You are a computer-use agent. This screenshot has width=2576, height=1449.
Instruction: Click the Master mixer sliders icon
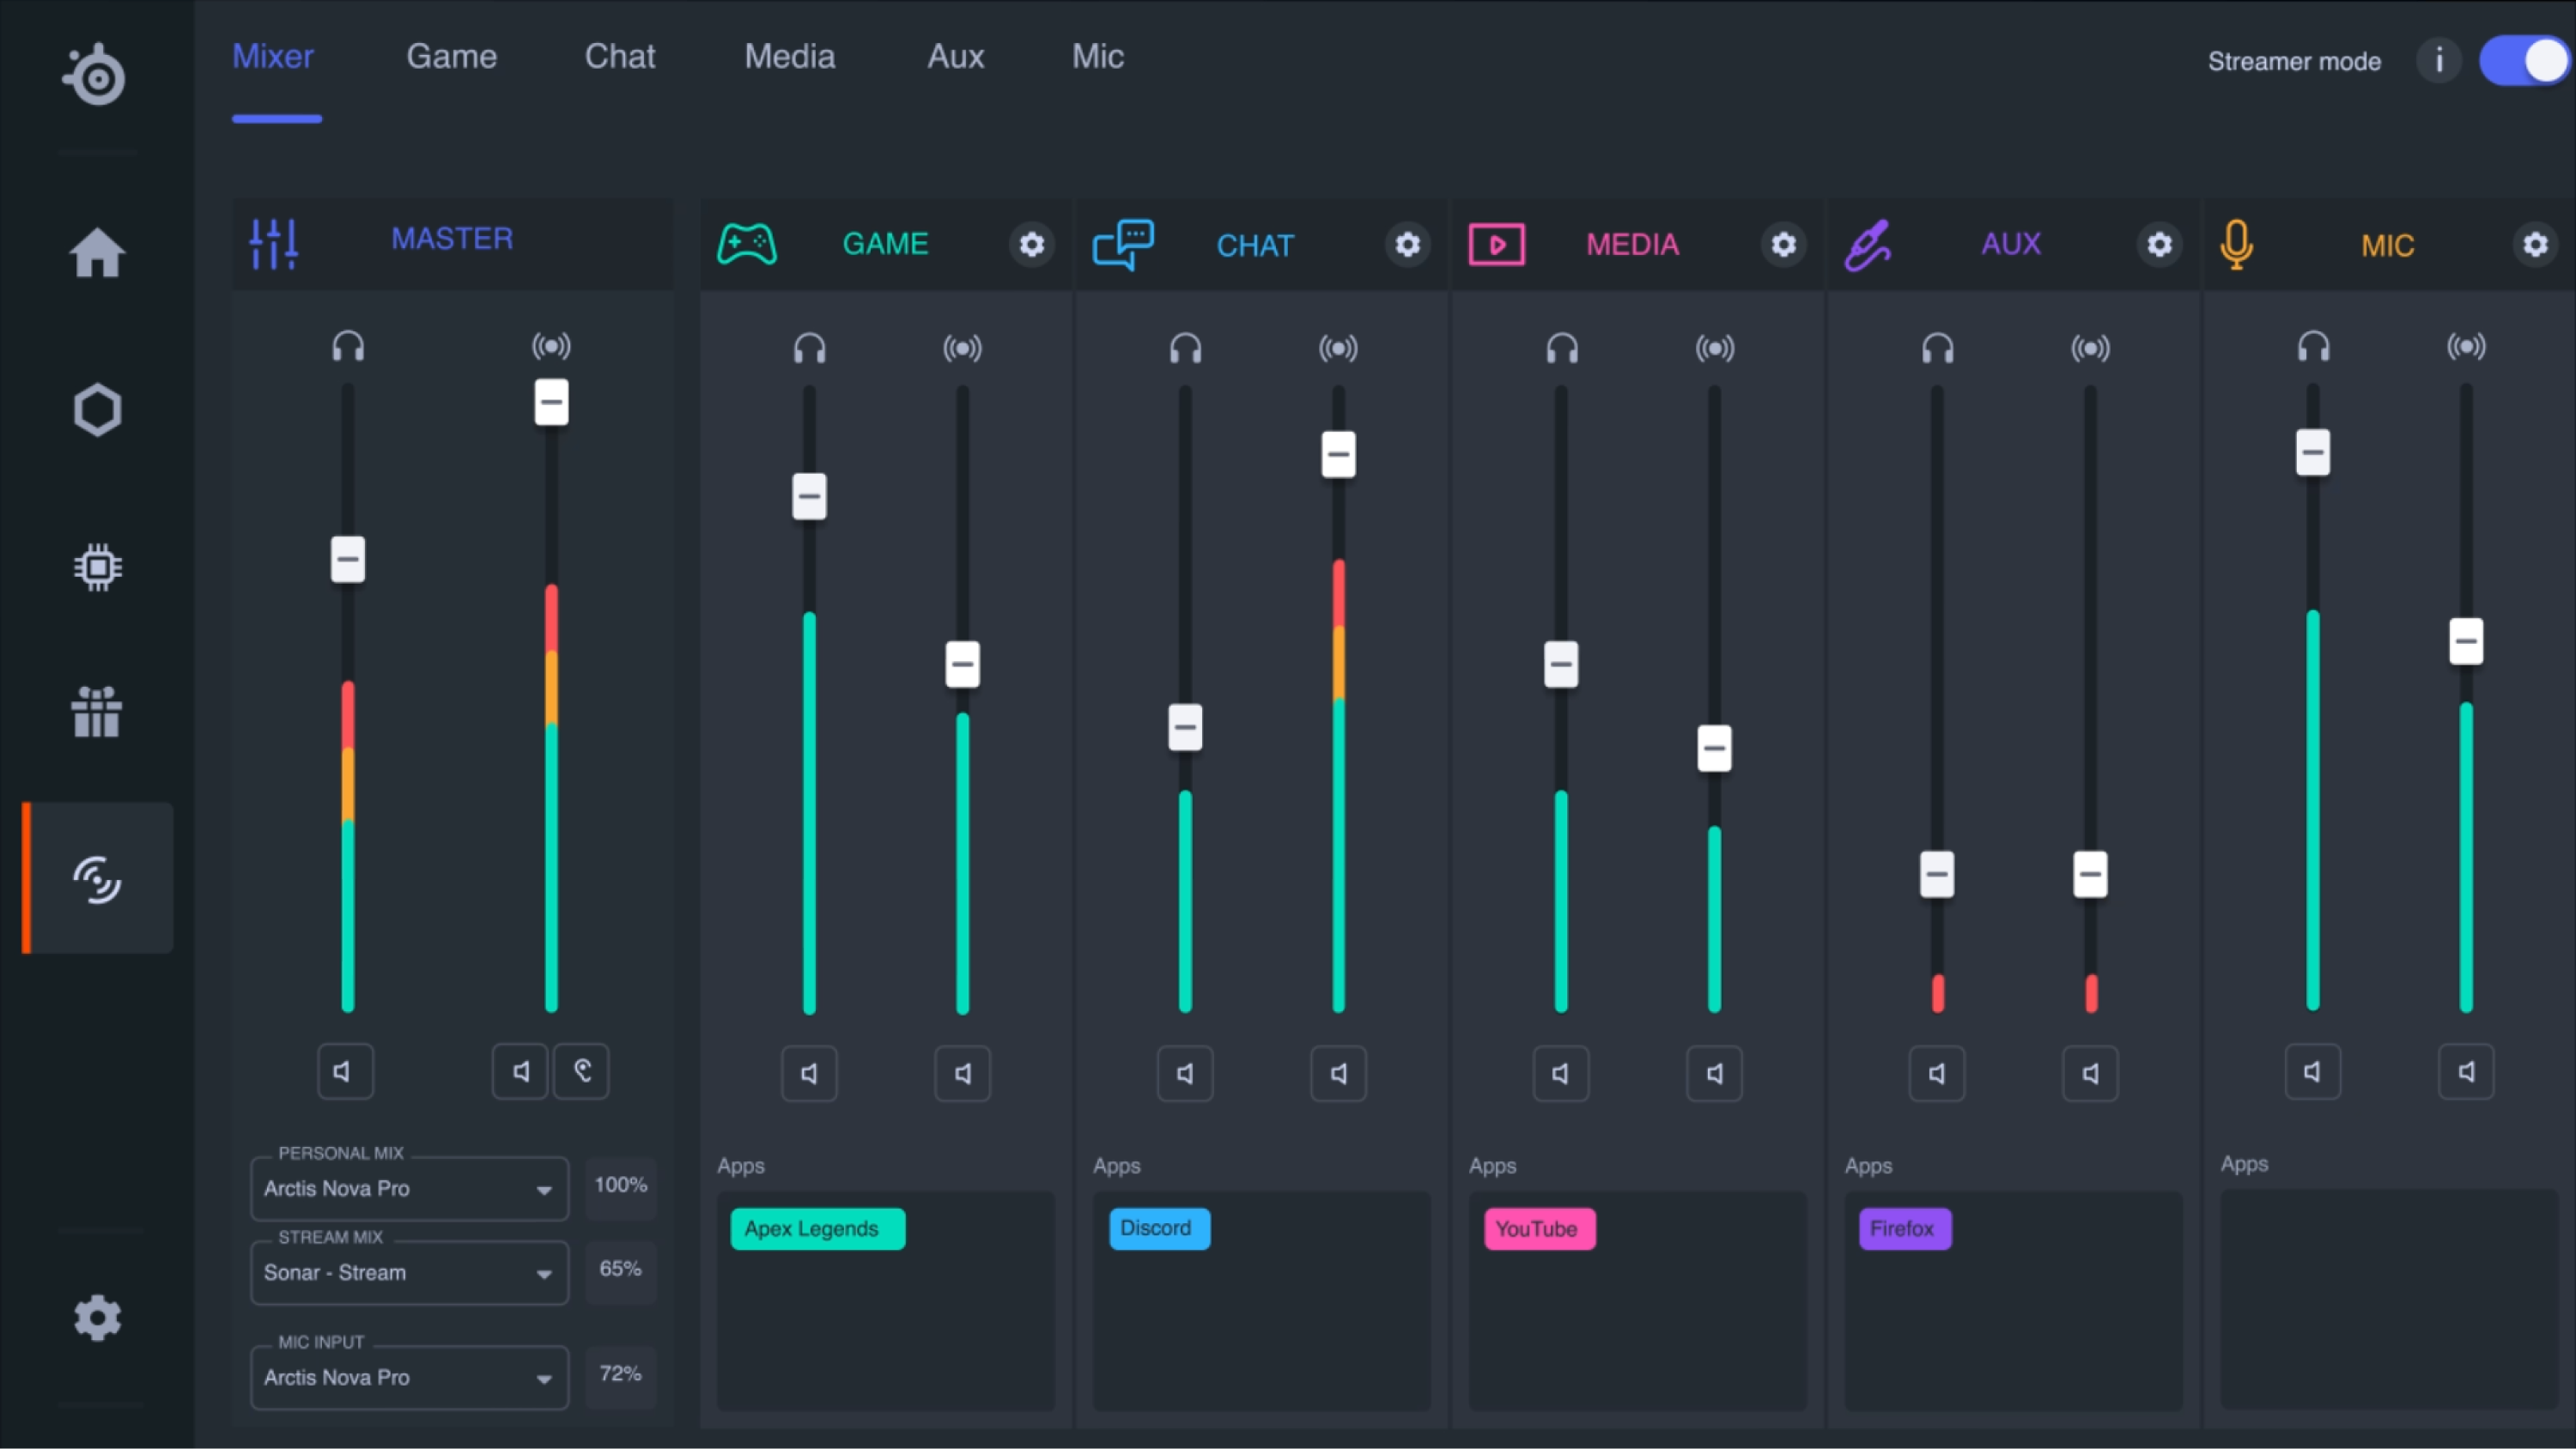pyautogui.click(x=273, y=243)
